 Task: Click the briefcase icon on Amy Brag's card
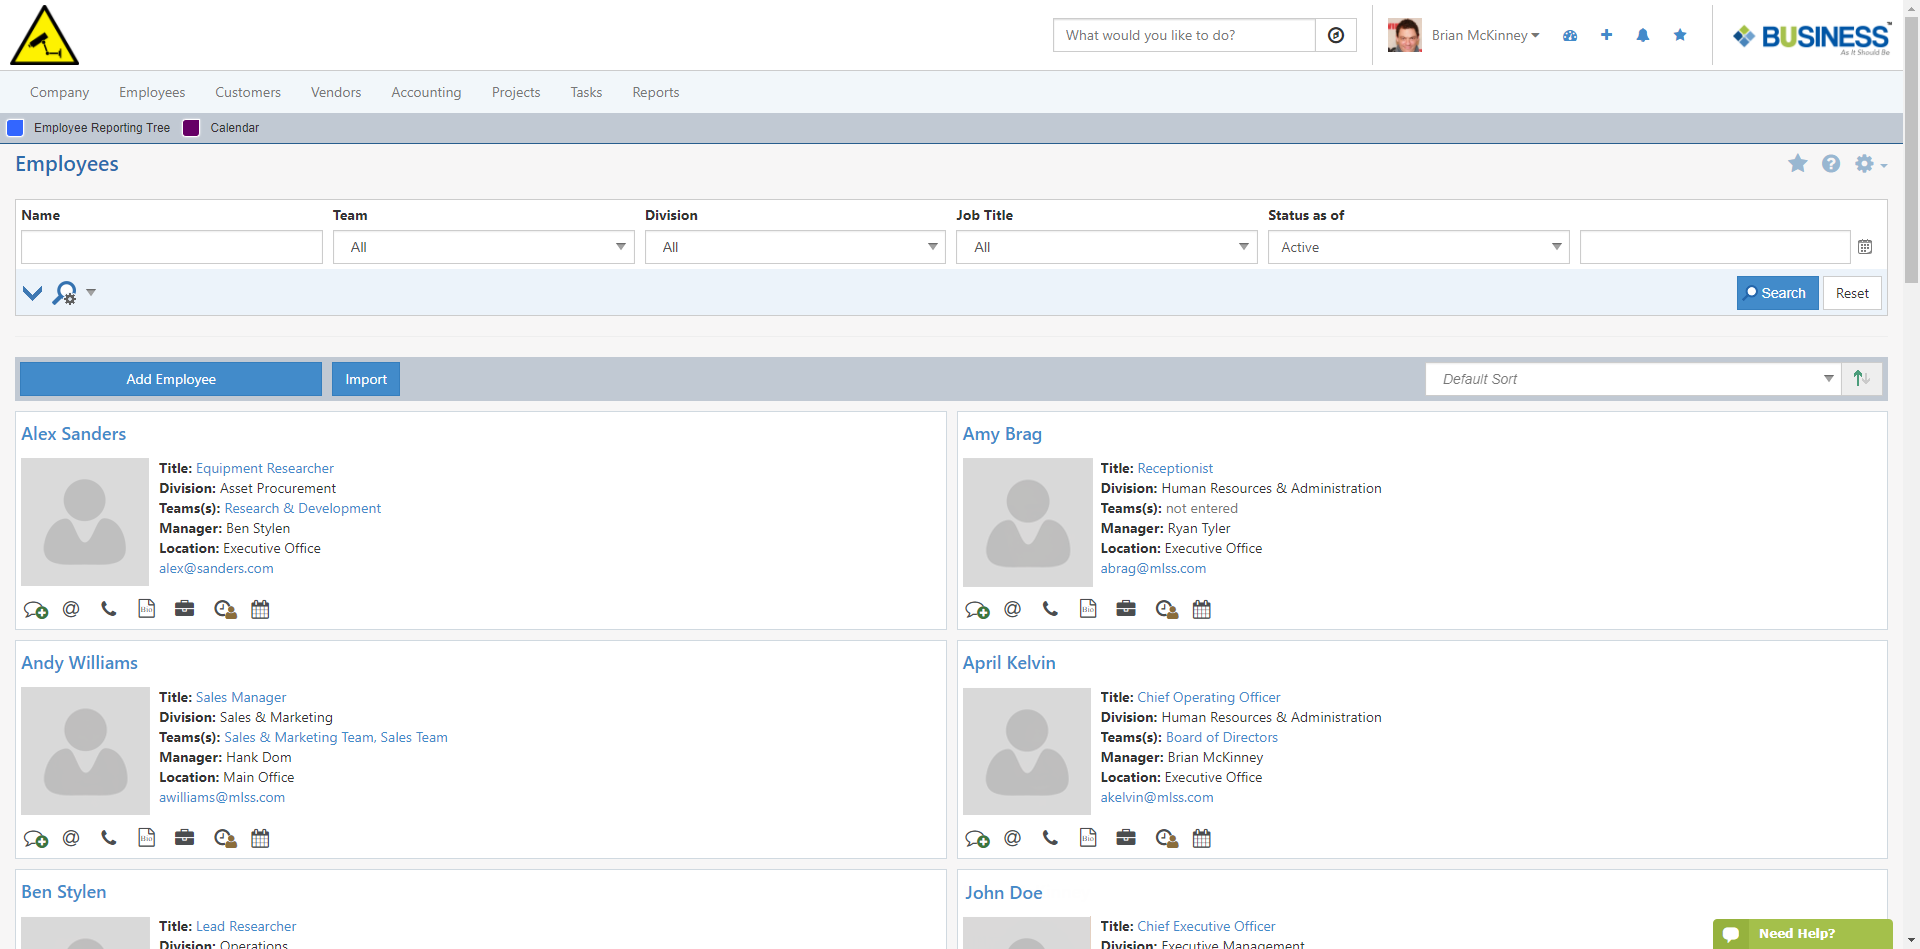[1126, 609]
